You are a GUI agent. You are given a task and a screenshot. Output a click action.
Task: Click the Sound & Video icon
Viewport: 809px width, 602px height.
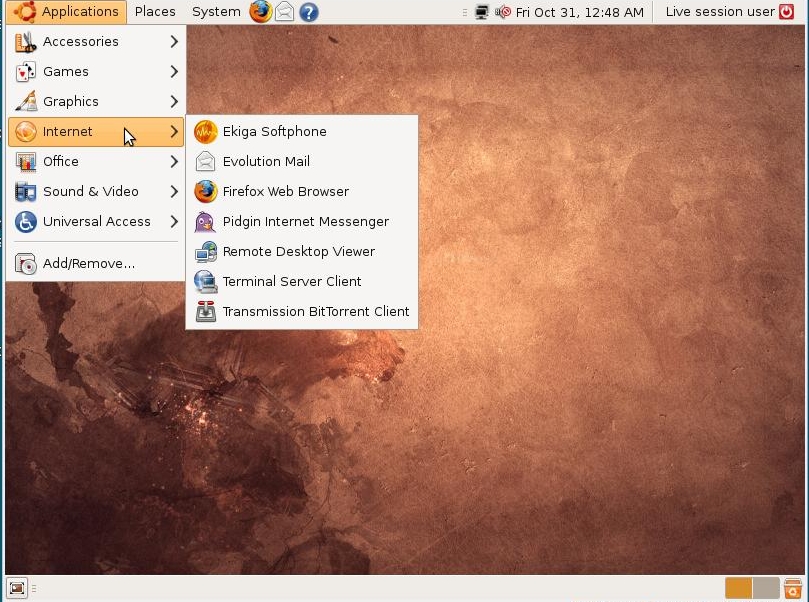25,191
